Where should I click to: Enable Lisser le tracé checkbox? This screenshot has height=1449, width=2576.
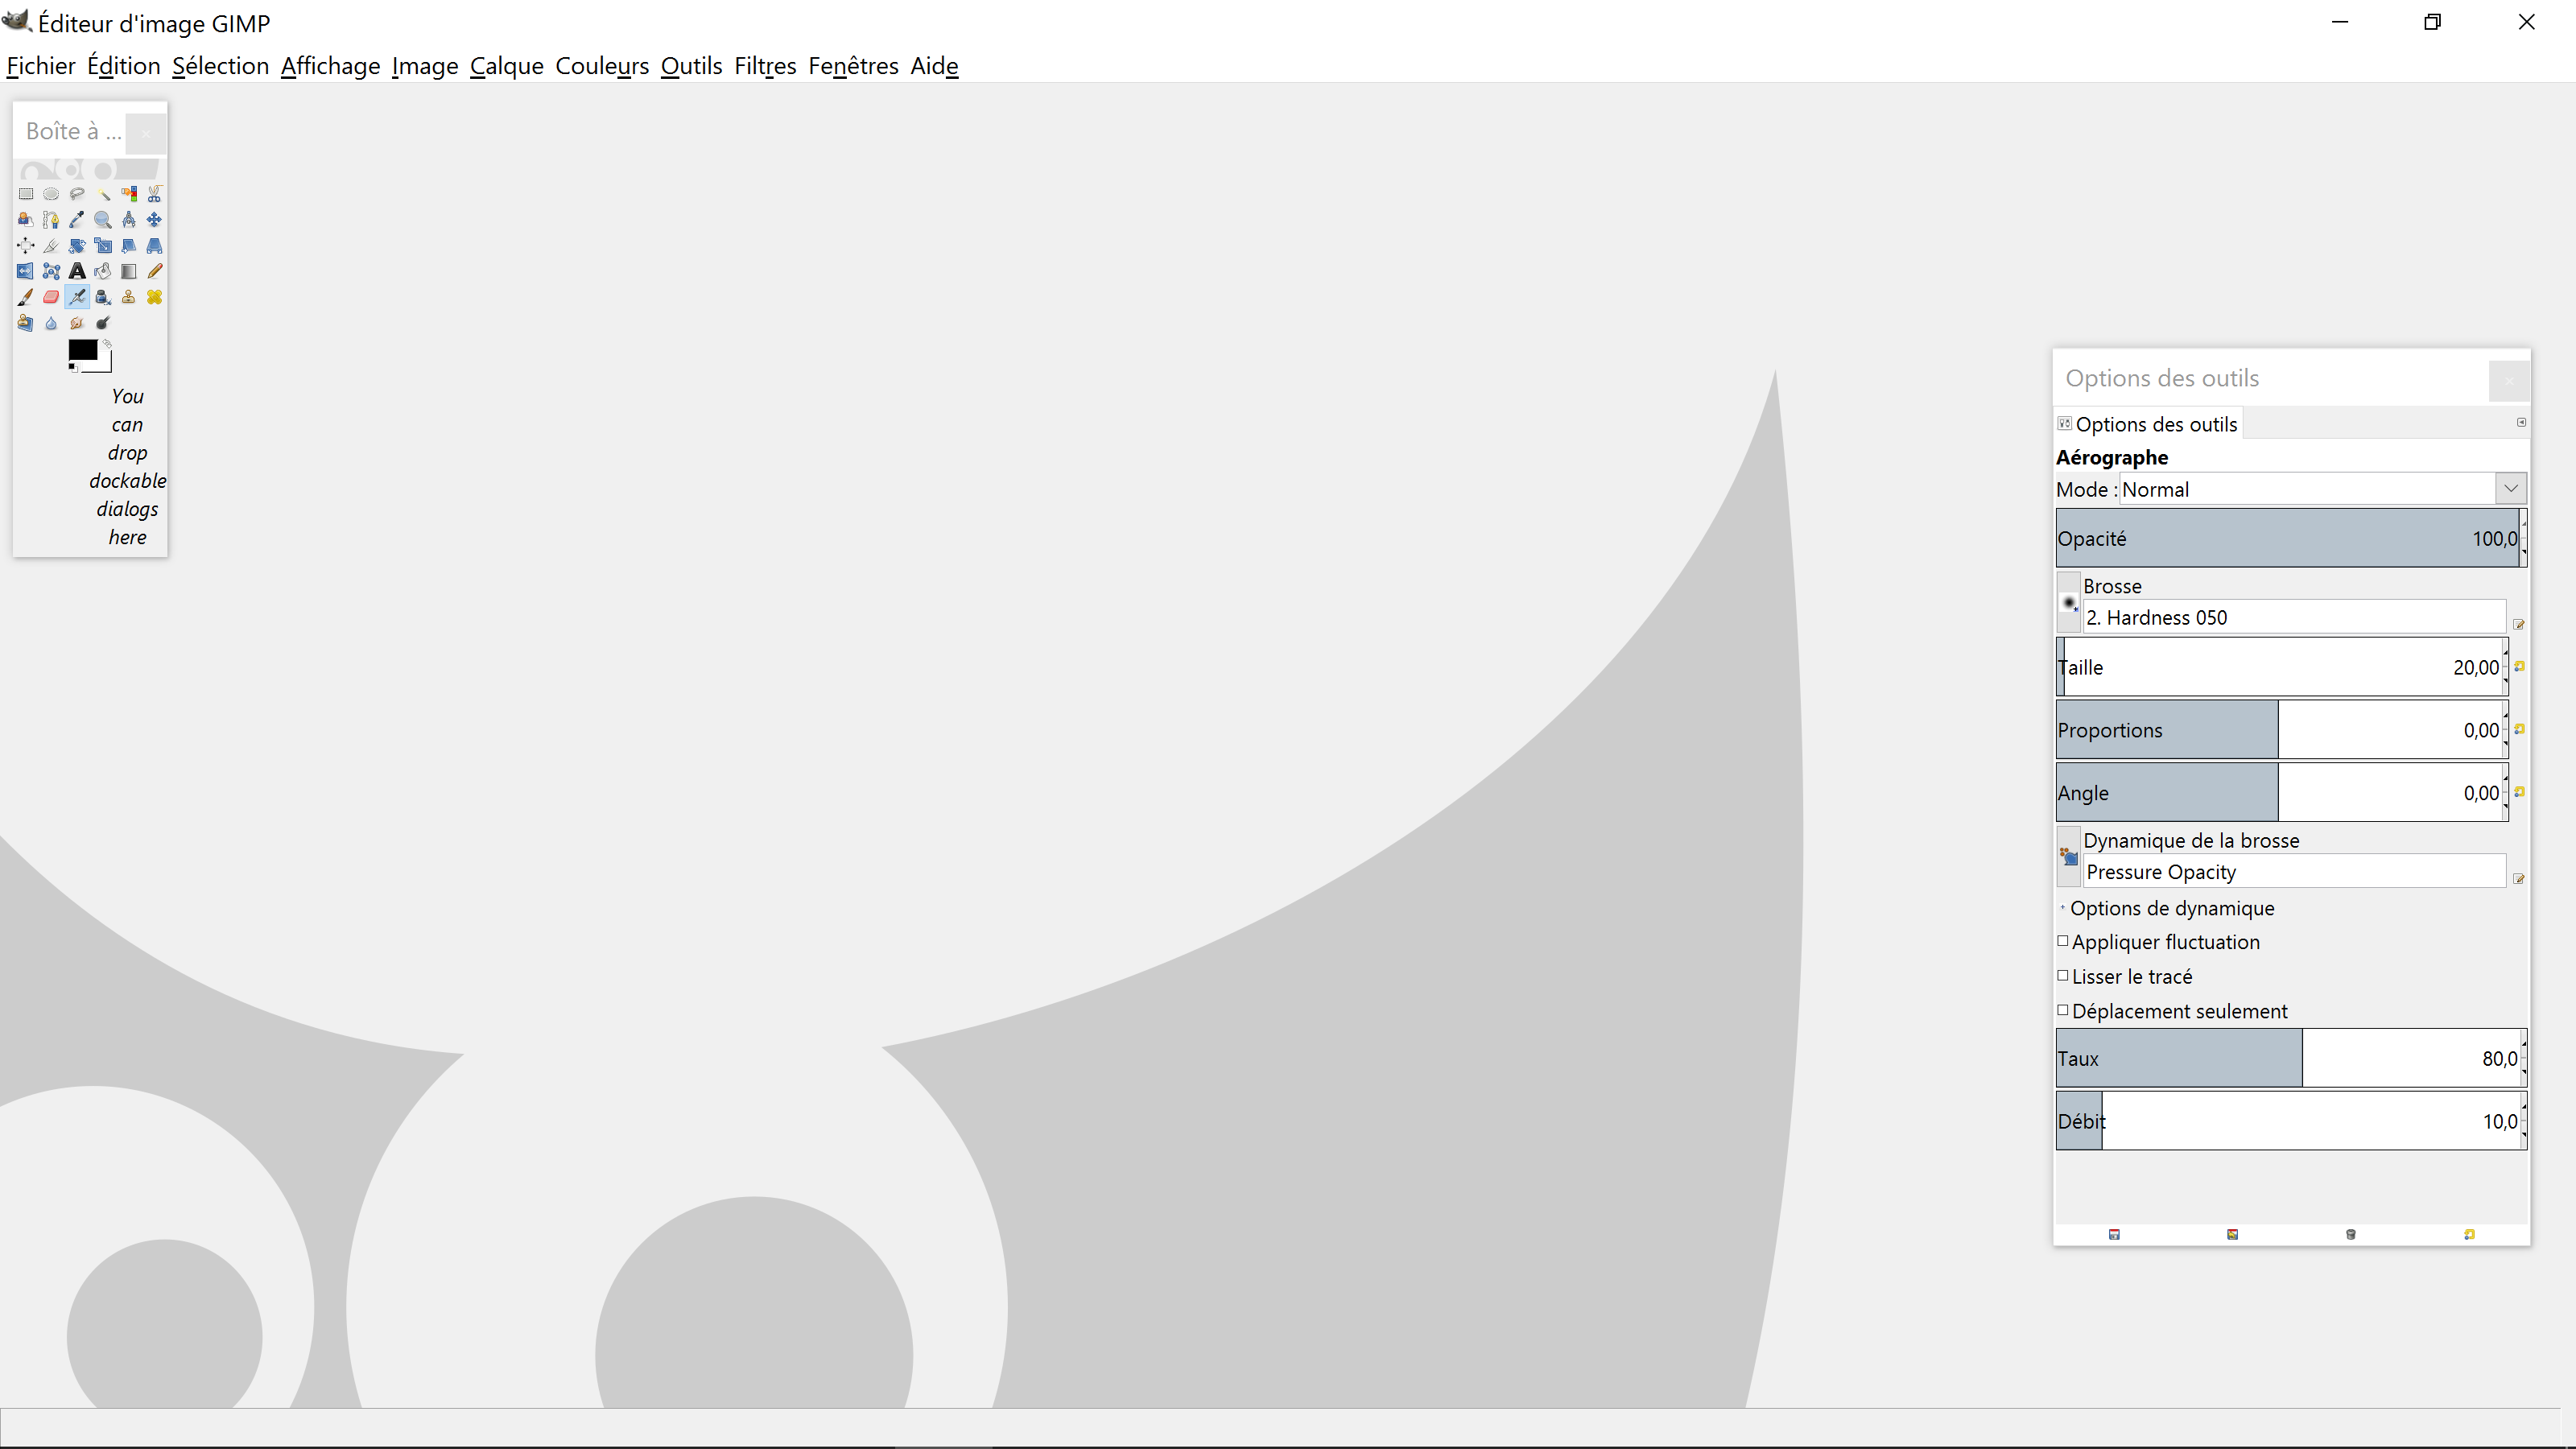[2063, 976]
